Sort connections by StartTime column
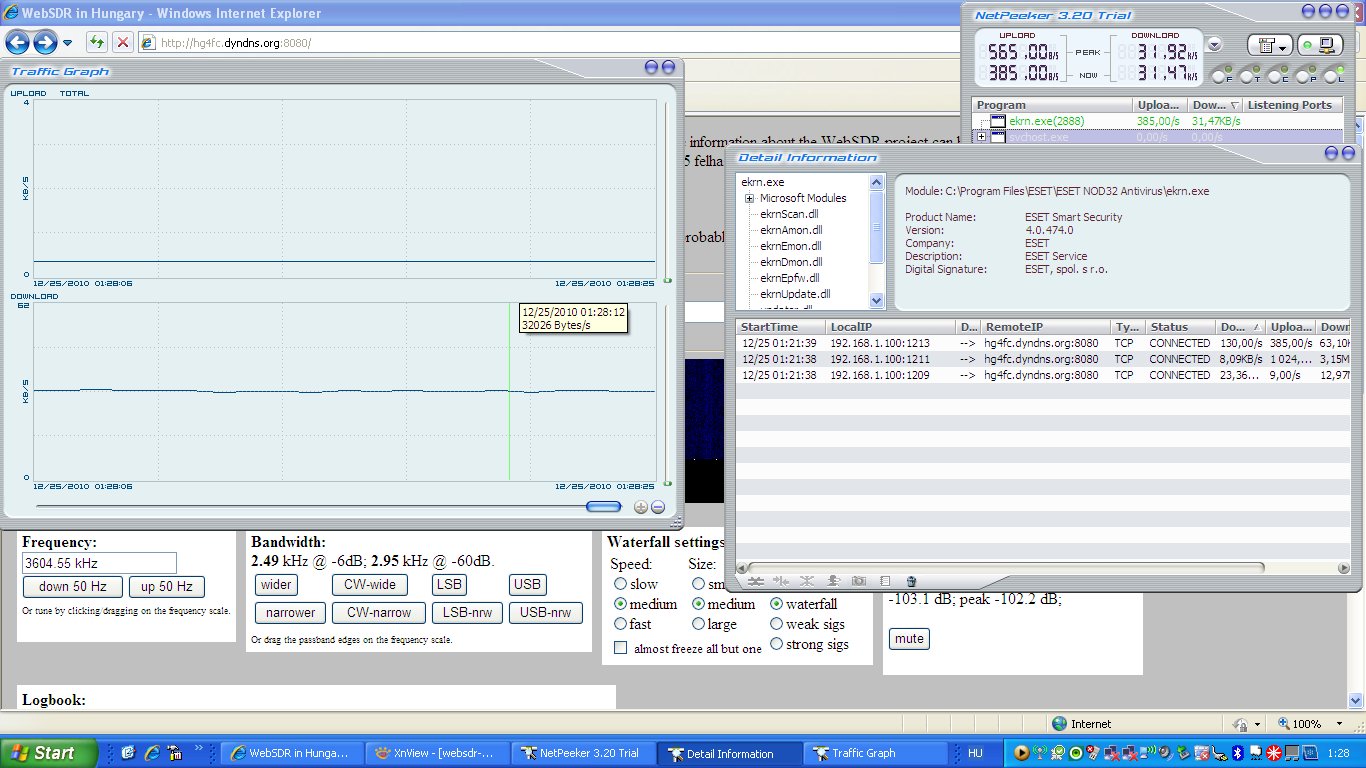 tap(781, 327)
